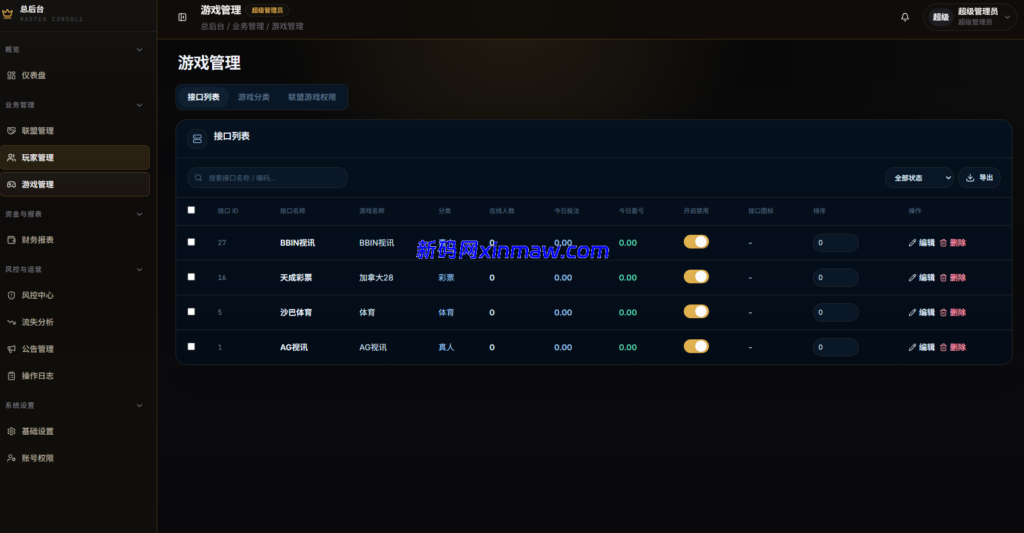1024x533 pixels.
Task: Check the AG视讯 row checkbox
Action: tap(191, 346)
